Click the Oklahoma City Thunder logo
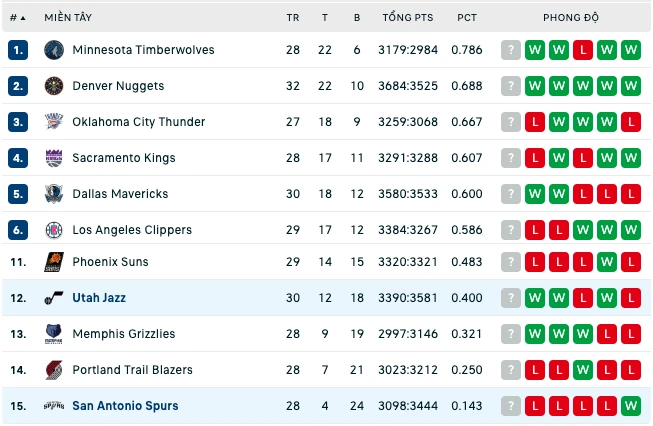 [54, 122]
